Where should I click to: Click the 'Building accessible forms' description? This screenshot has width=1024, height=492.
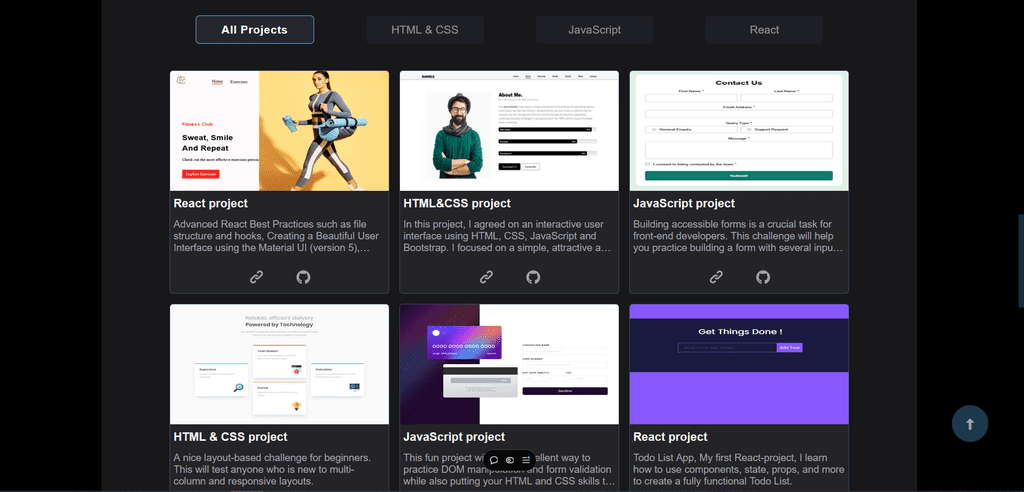pyautogui.click(x=738, y=236)
